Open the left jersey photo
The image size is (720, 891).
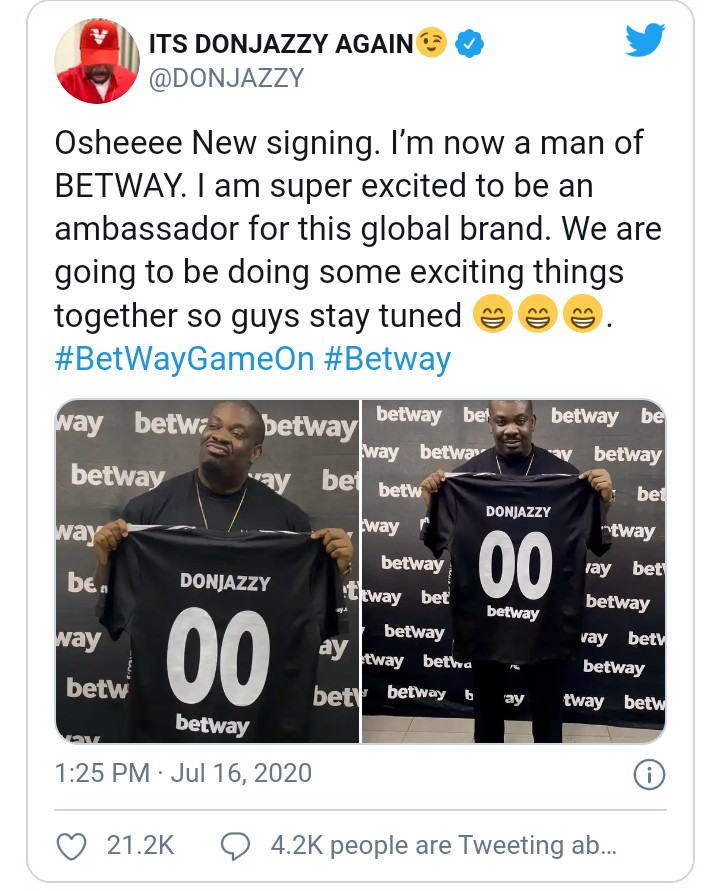[207, 571]
